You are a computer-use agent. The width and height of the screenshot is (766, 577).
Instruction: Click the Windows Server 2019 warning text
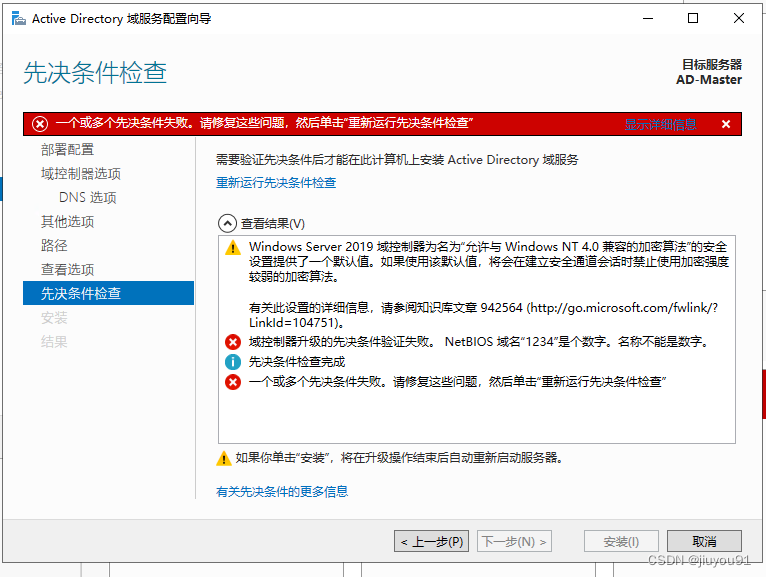coord(489,261)
